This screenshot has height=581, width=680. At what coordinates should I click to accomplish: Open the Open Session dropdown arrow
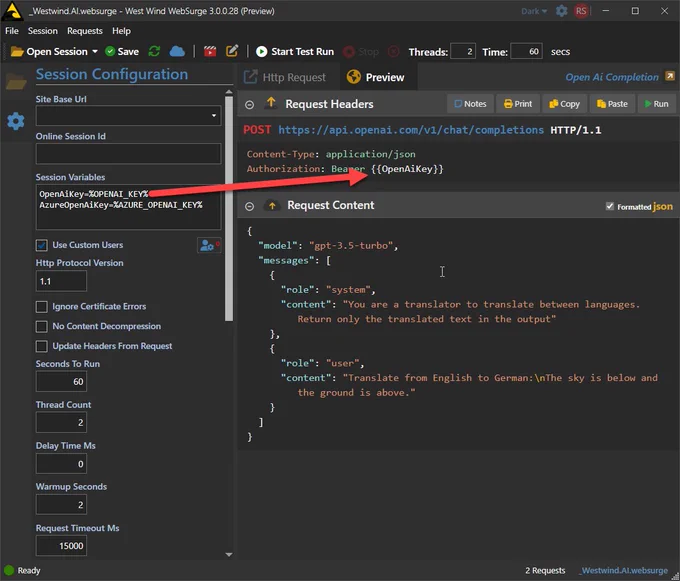pyautogui.click(x=95, y=52)
